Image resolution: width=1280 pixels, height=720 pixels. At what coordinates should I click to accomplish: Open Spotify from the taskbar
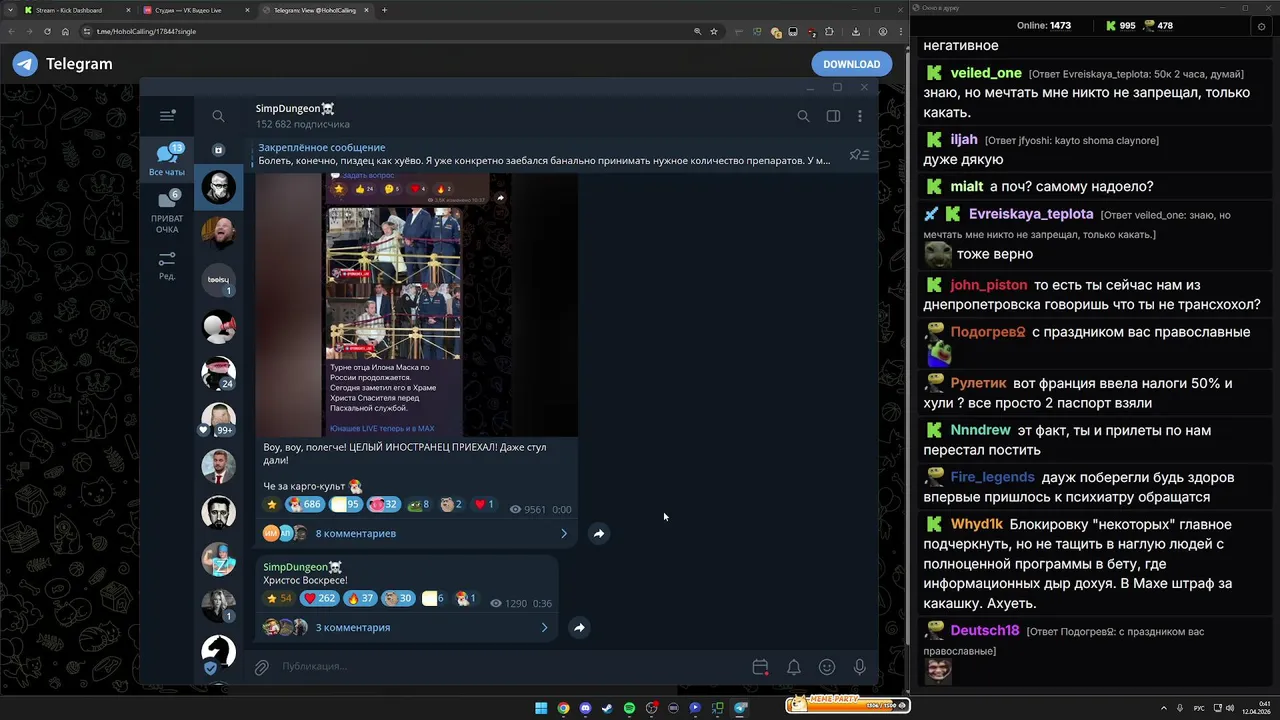[629, 708]
